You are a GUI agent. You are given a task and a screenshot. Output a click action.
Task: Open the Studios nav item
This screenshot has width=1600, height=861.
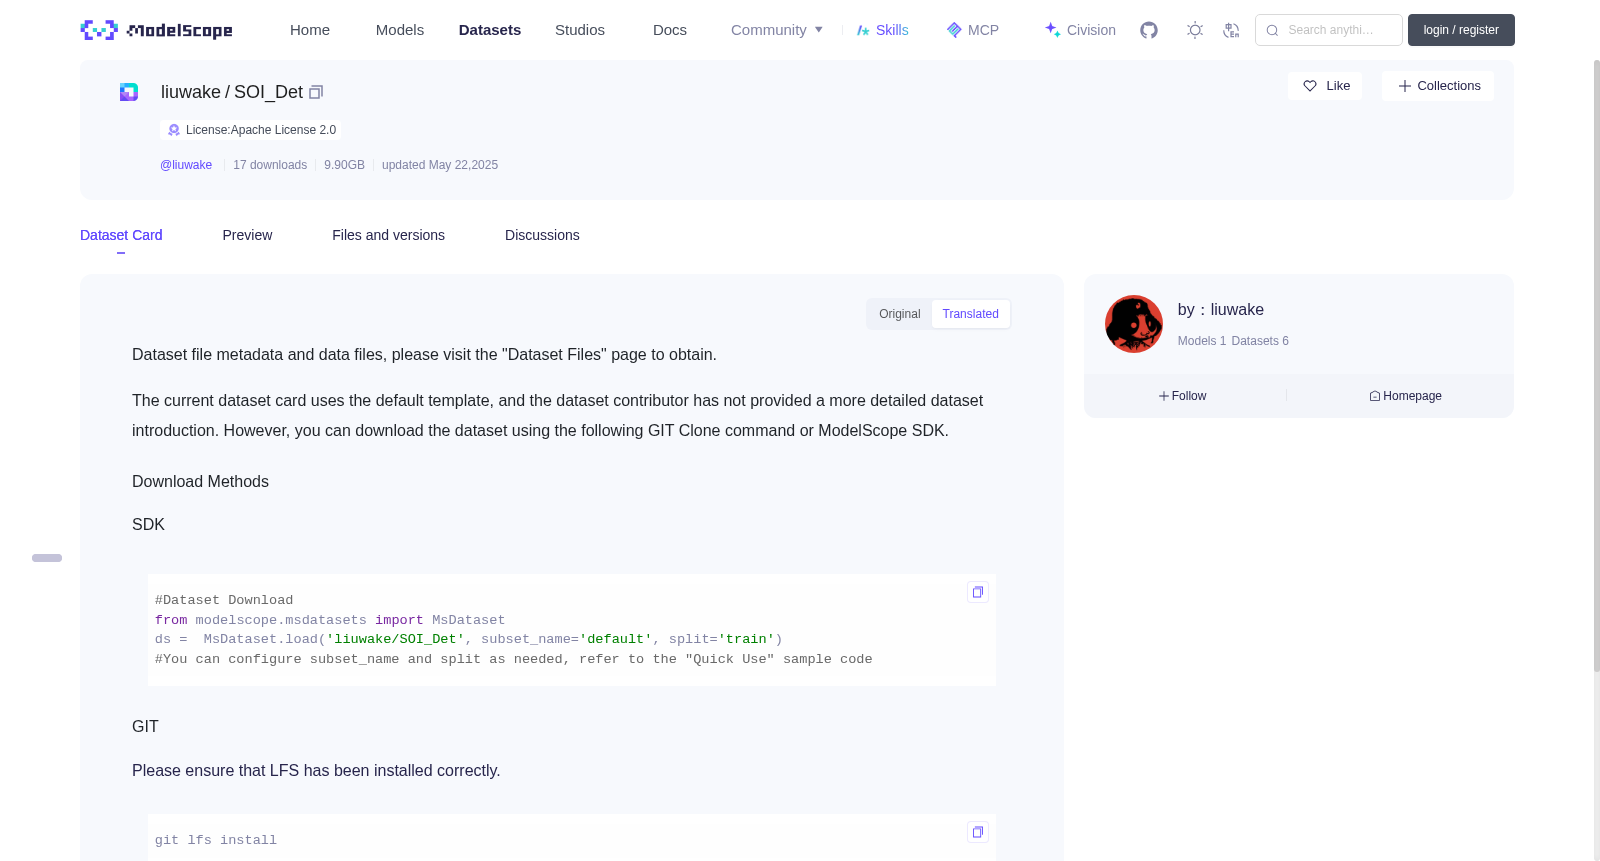point(580,30)
